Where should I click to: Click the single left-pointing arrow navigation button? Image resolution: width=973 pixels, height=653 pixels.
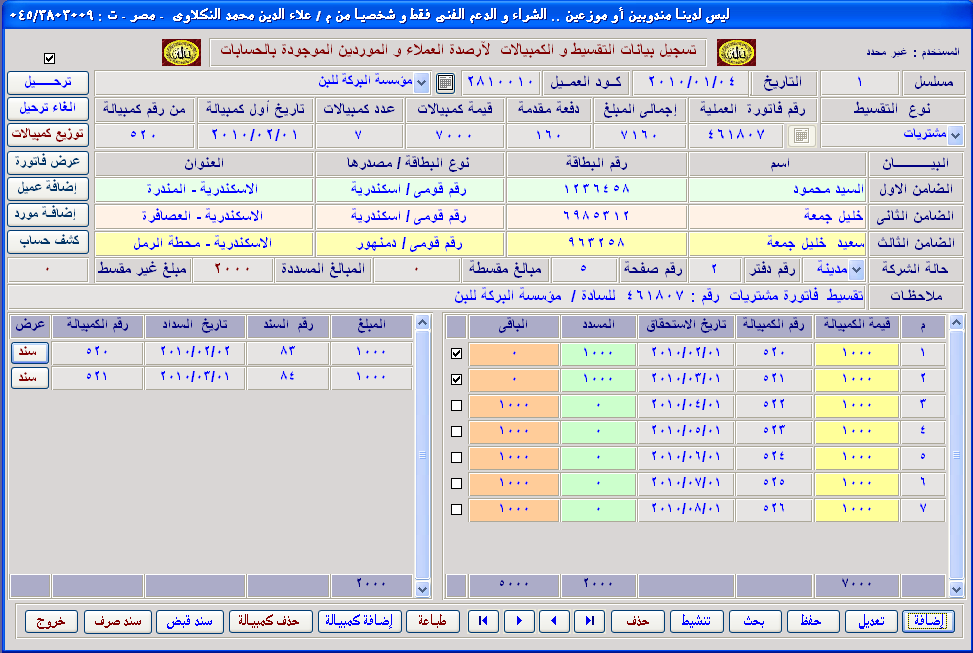(555, 621)
